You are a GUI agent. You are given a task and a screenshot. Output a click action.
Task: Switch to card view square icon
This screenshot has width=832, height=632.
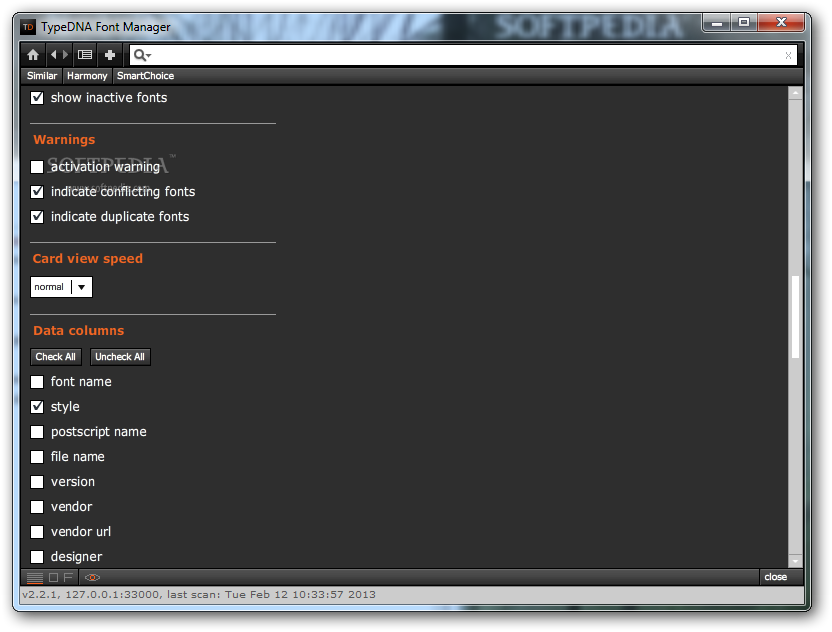[x=53, y=577]
